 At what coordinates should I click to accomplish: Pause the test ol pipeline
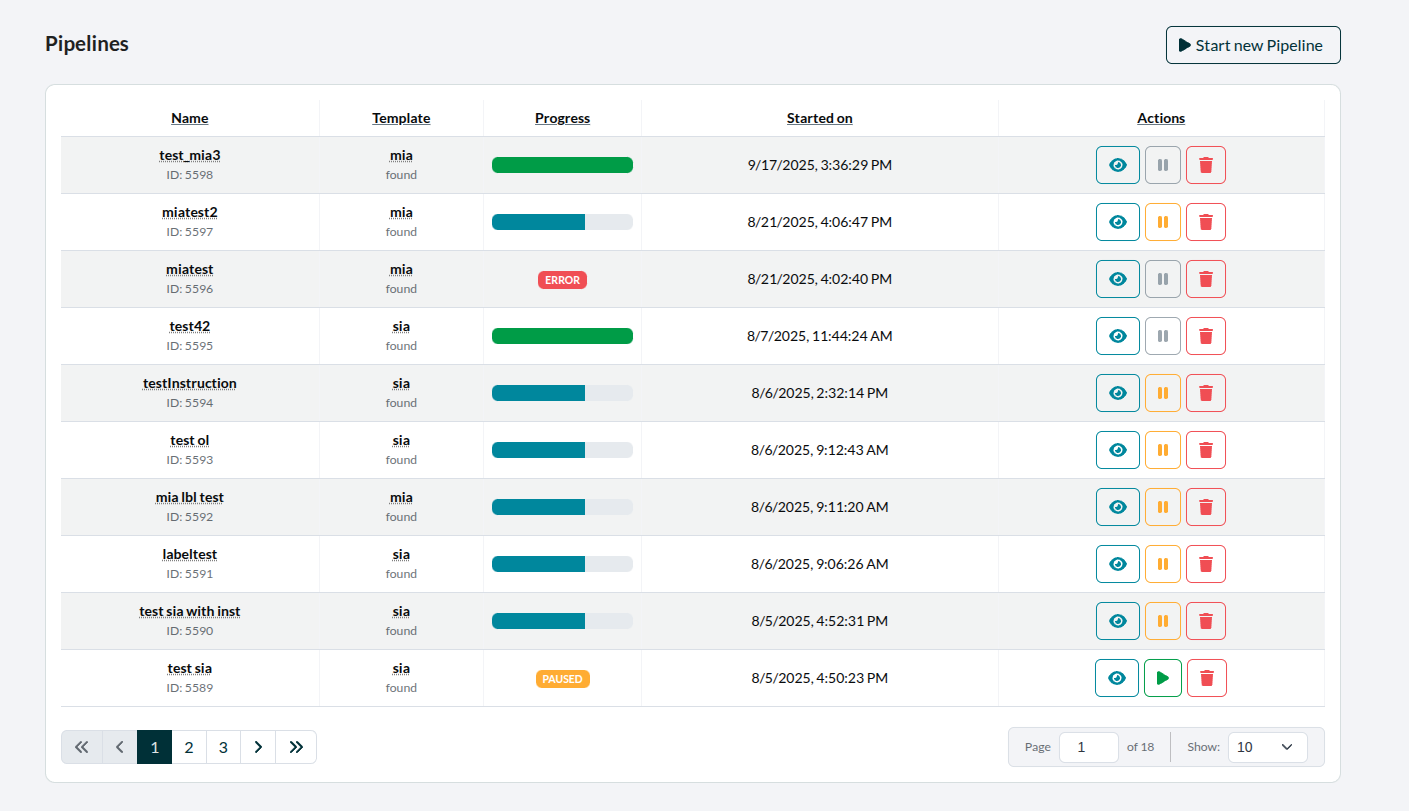coord(1162,450)
